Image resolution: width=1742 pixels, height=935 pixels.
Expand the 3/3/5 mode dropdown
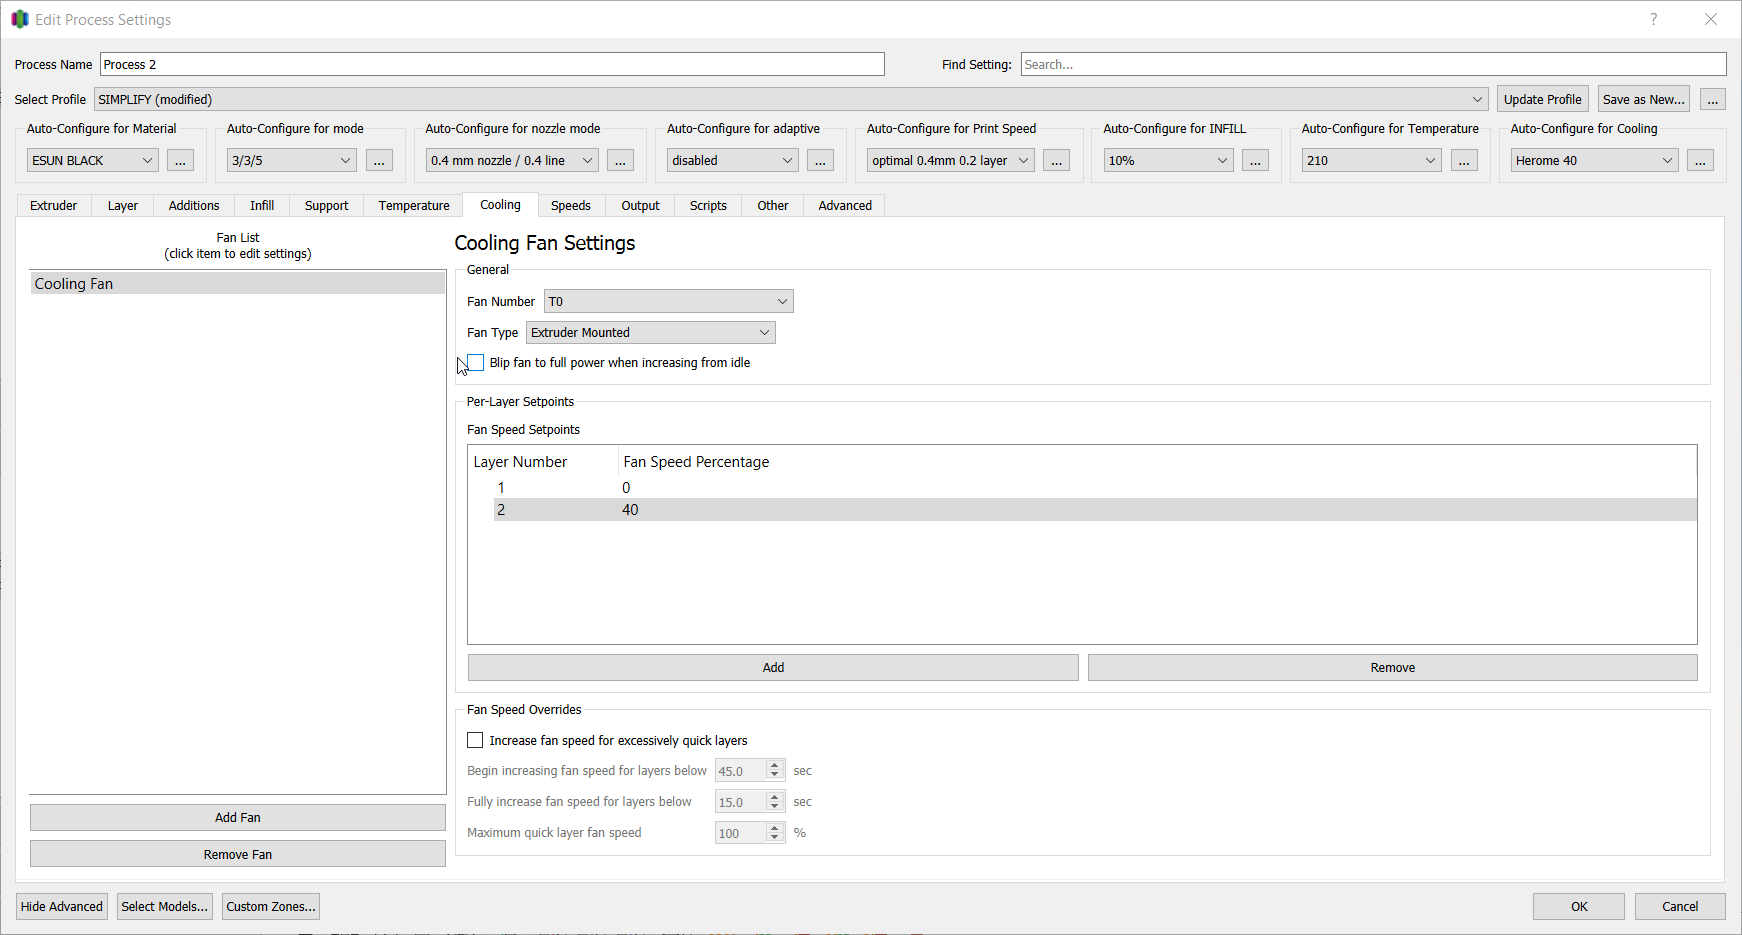(291, 160)
